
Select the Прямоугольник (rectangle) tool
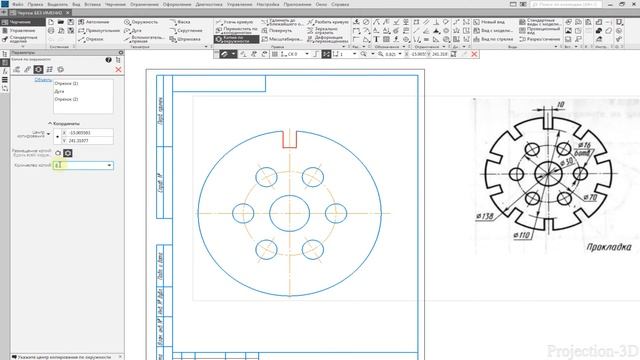[99, 31]
